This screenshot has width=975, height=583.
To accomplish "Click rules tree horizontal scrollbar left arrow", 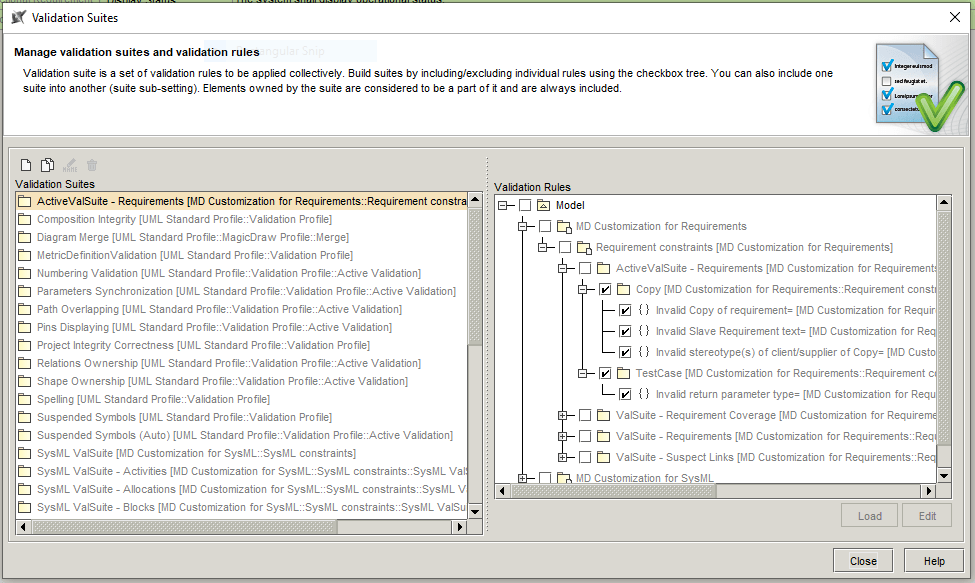I will [x=502, y=491].
